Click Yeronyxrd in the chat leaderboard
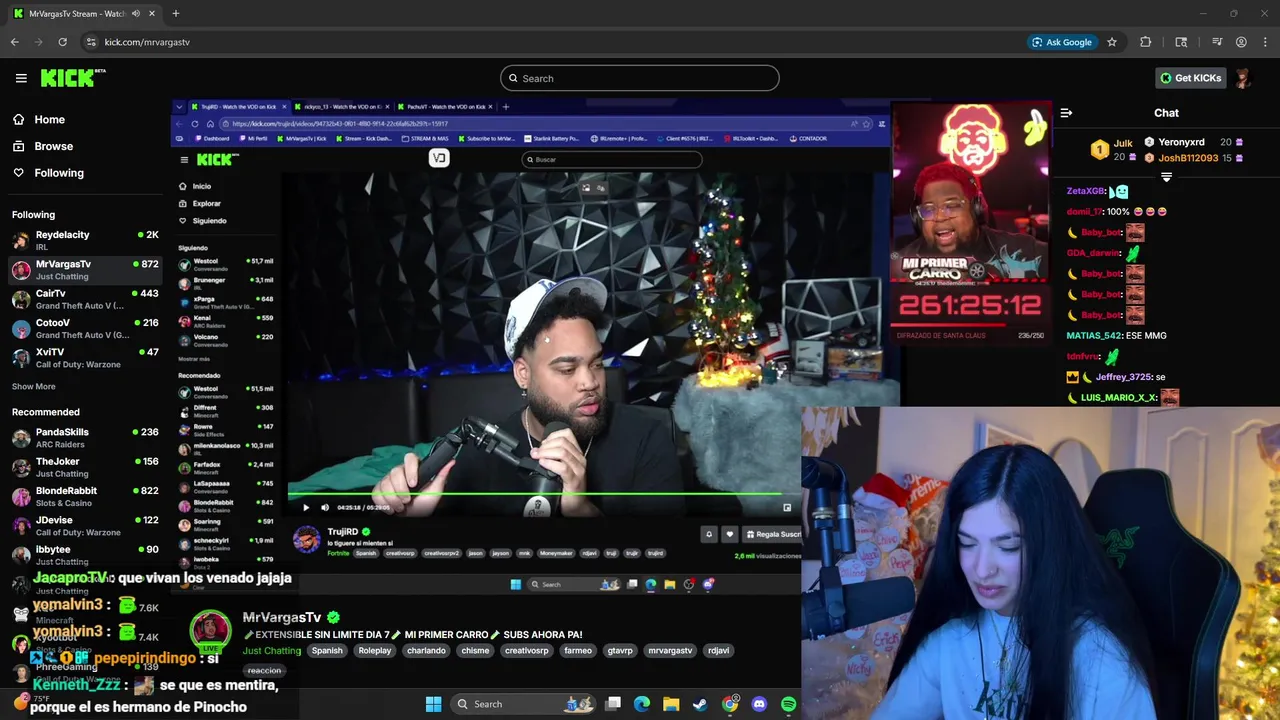 coord(1181,142)
